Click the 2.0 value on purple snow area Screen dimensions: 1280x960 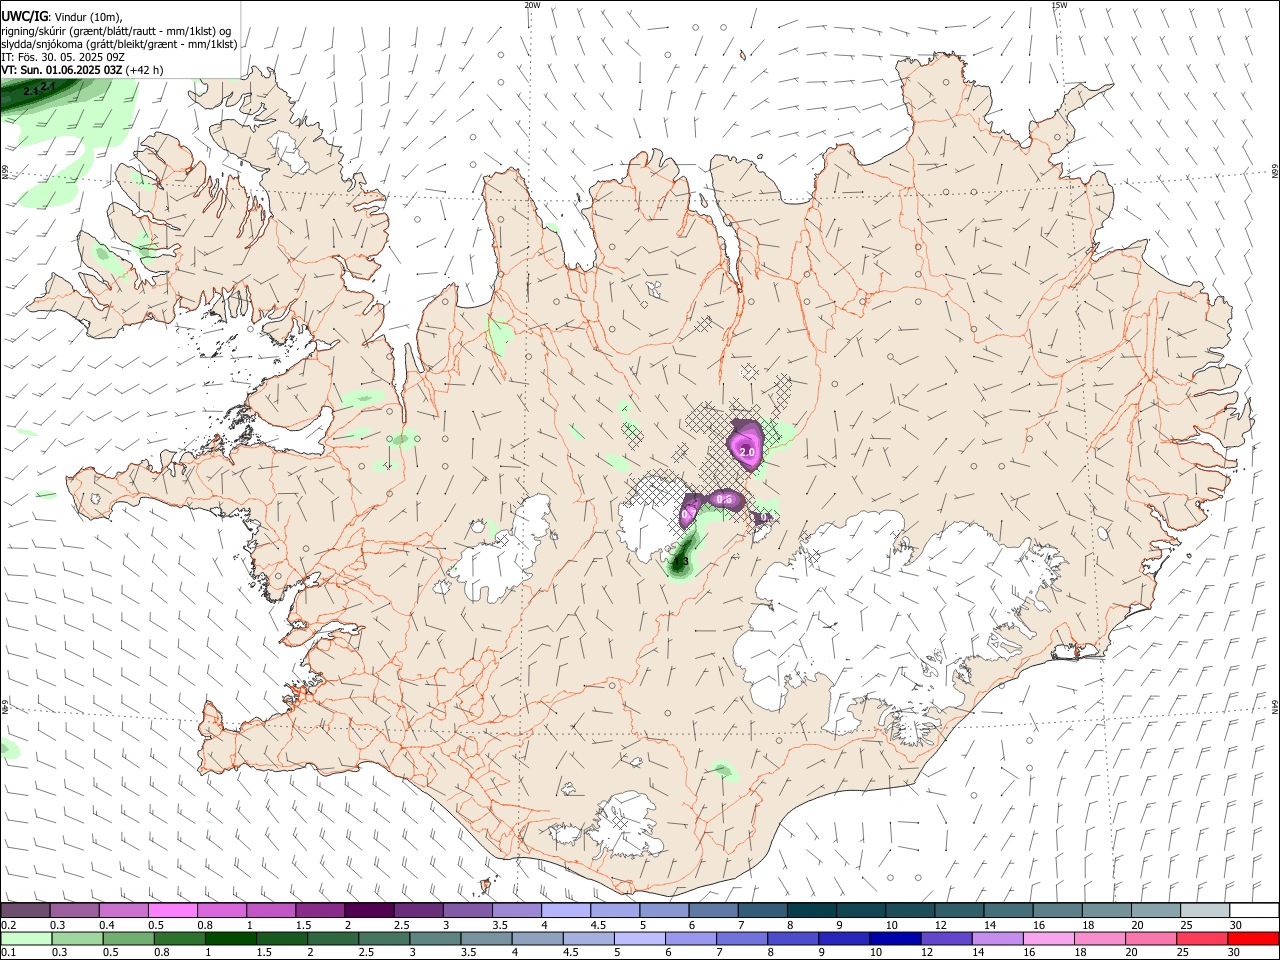pos(747,453)
